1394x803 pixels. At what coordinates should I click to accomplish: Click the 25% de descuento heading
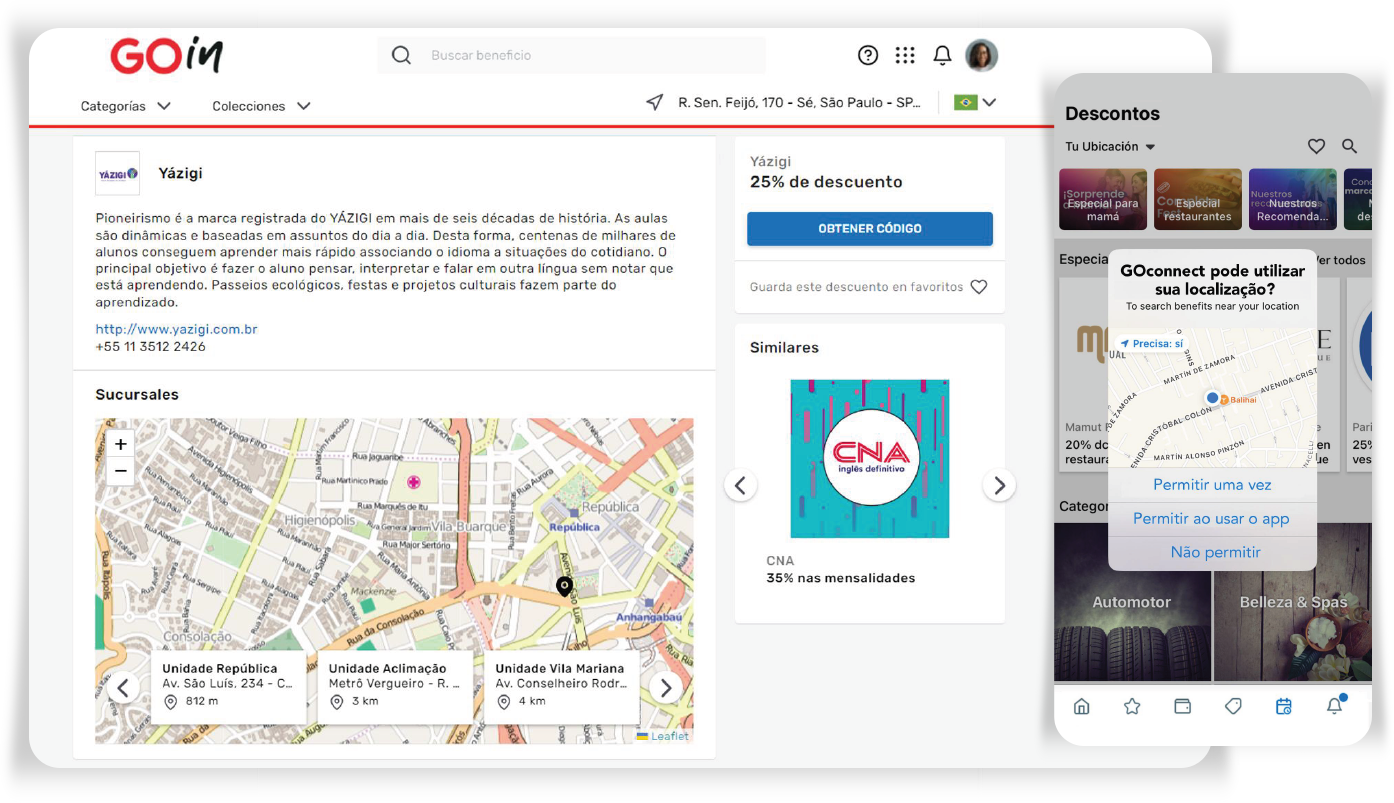point(826,182)
